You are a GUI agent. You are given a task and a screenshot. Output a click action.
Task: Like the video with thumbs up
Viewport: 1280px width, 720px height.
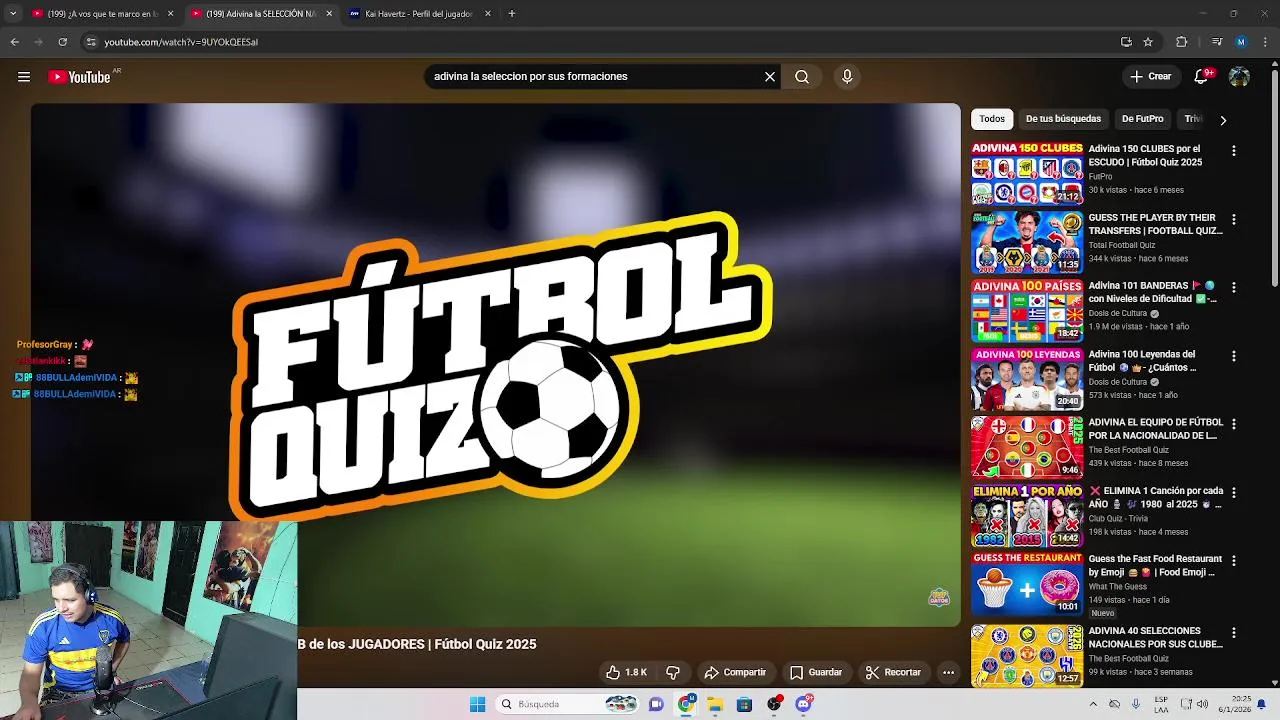point(626,672)
